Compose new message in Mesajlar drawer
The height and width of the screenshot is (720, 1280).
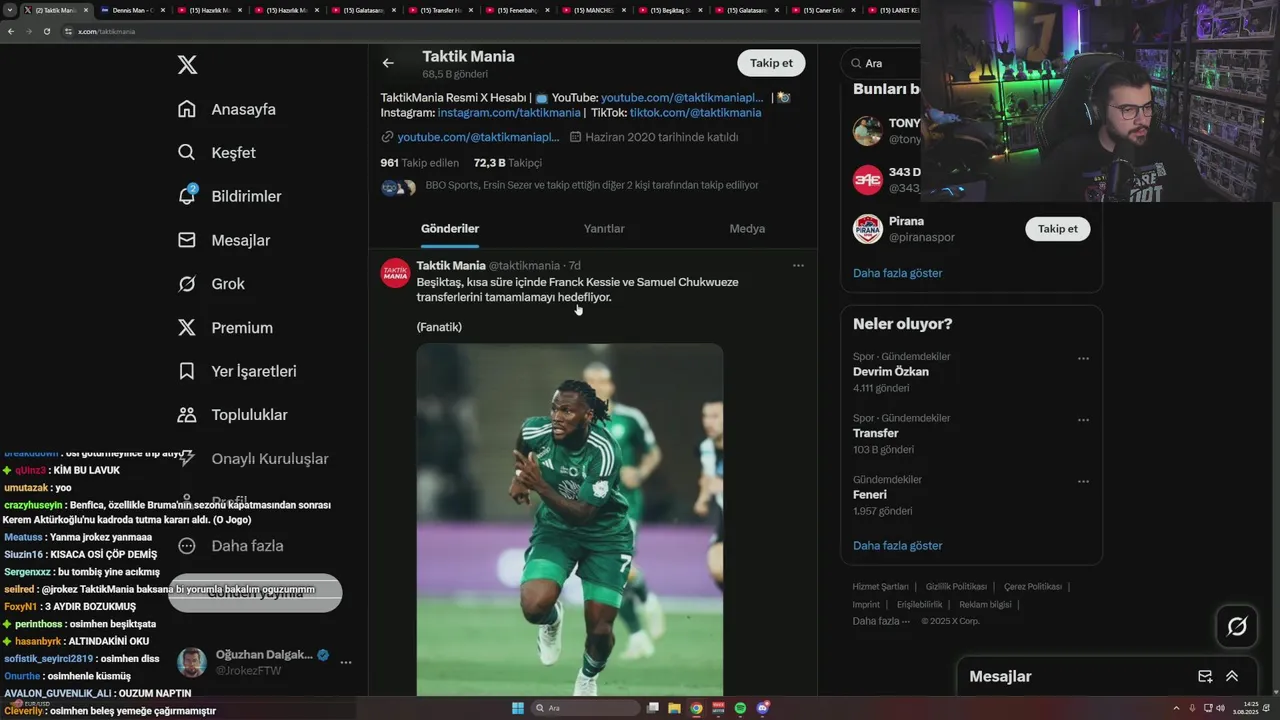[x=1205, y=677]
